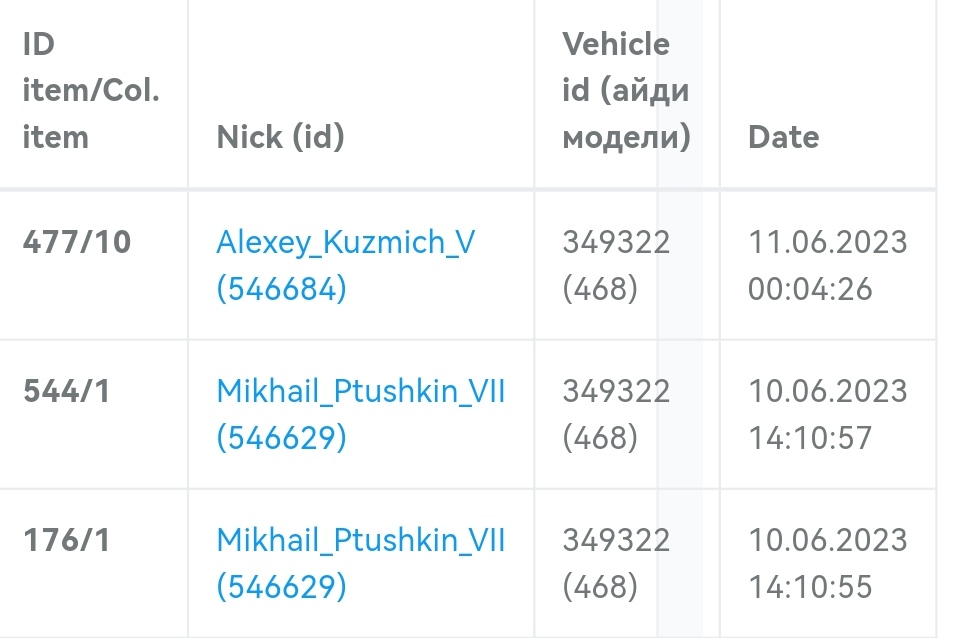The width and height of the screenshot is (963, 638).
Task: Click the 10.06.2023 date in the 176/1 row
Action: click(827, 541)
